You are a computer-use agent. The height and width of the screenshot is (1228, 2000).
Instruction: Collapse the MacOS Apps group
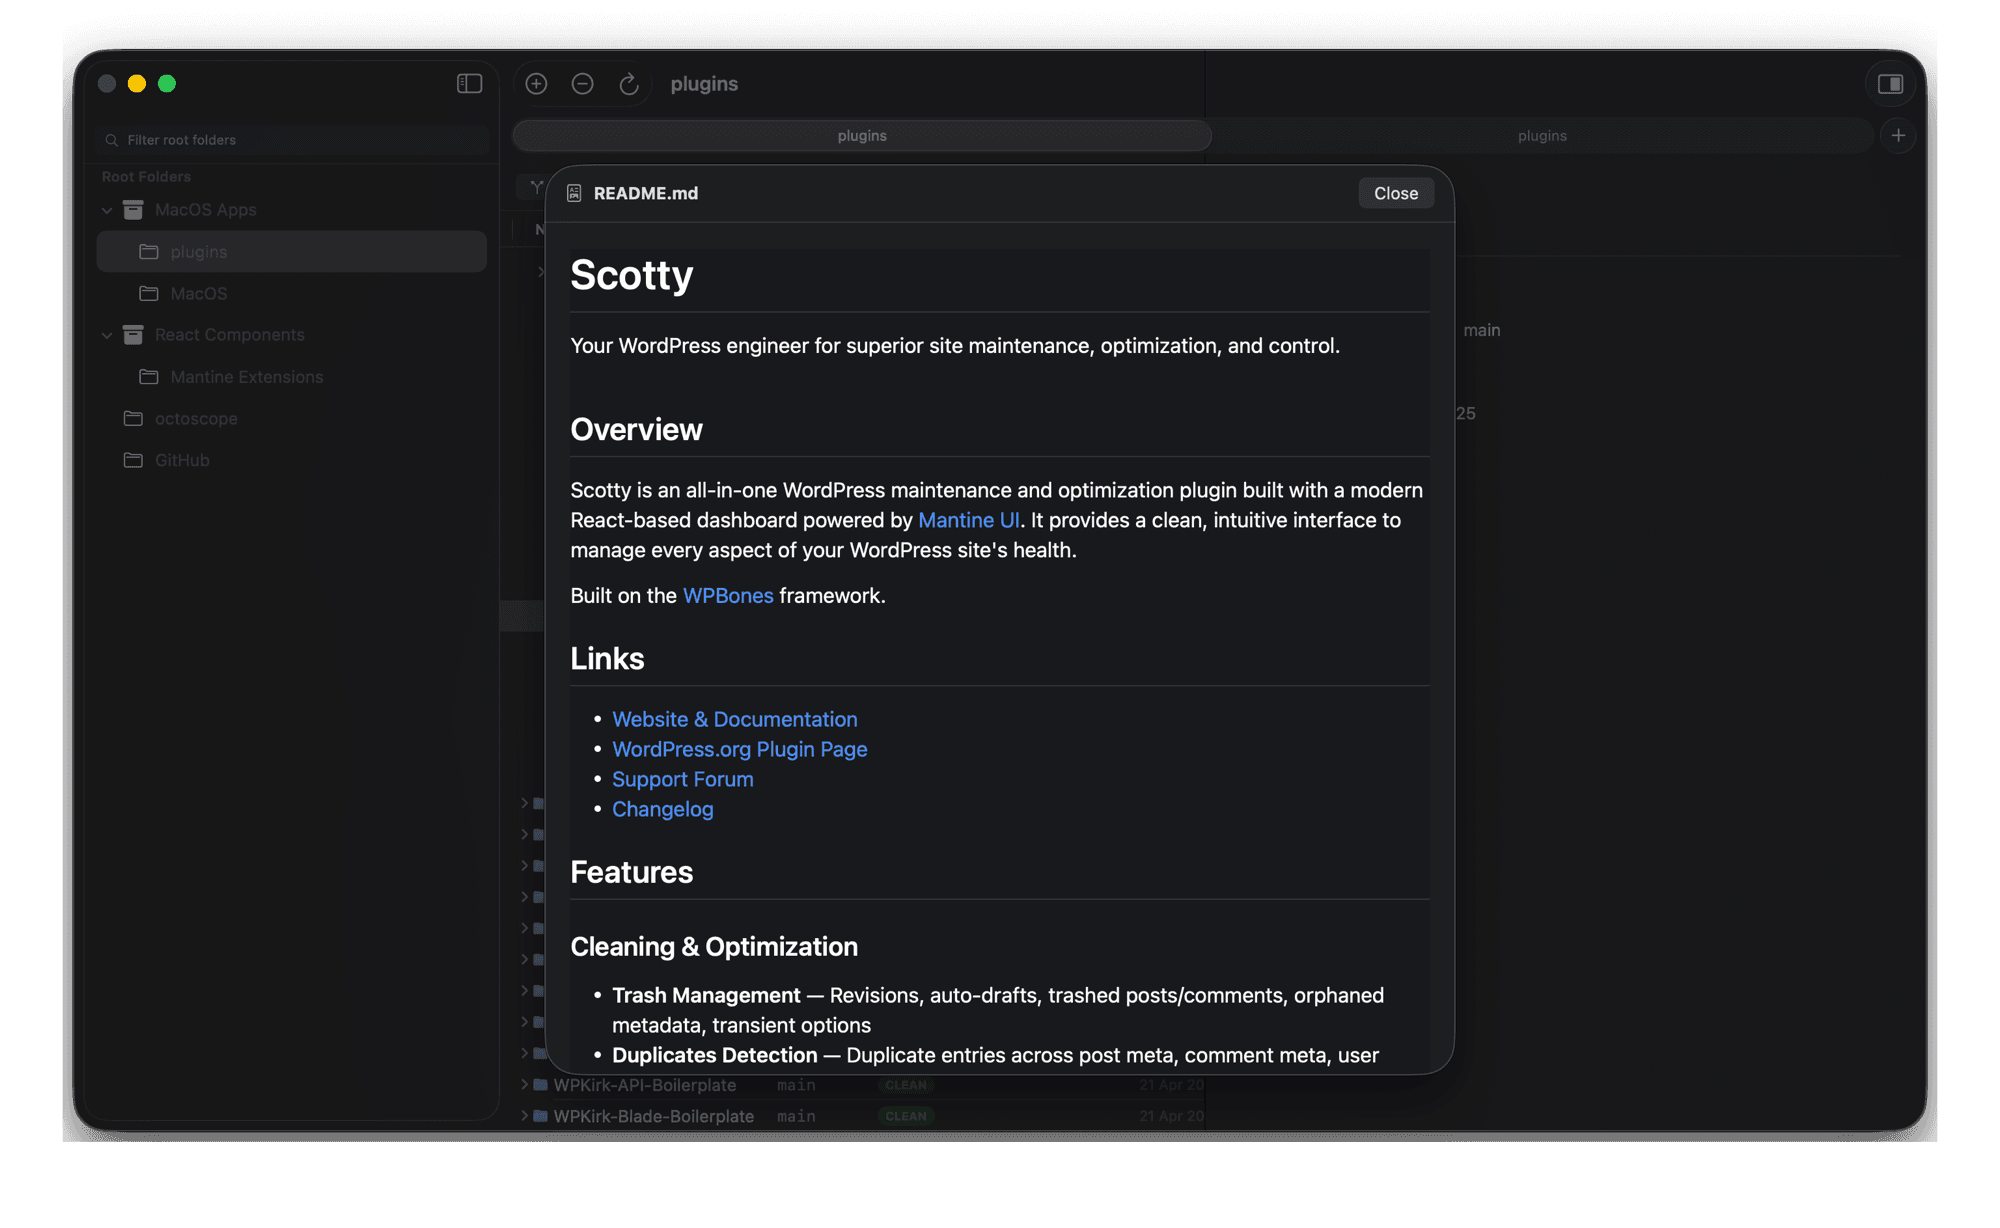(107, 210)
